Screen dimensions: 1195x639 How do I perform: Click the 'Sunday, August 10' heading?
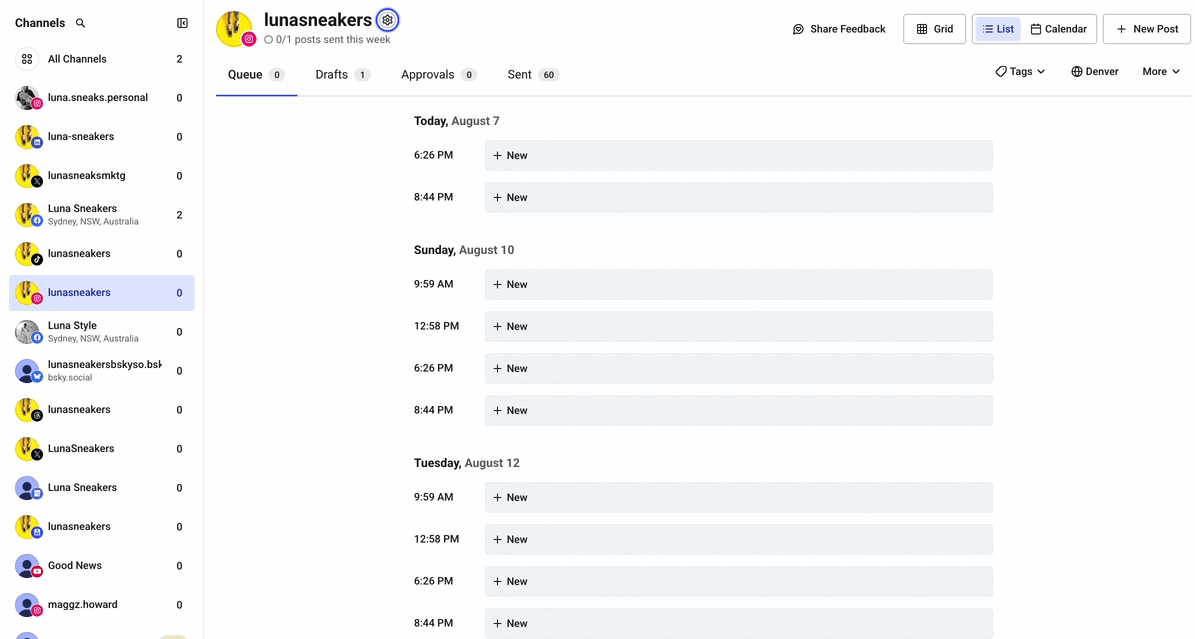point(464,249)
